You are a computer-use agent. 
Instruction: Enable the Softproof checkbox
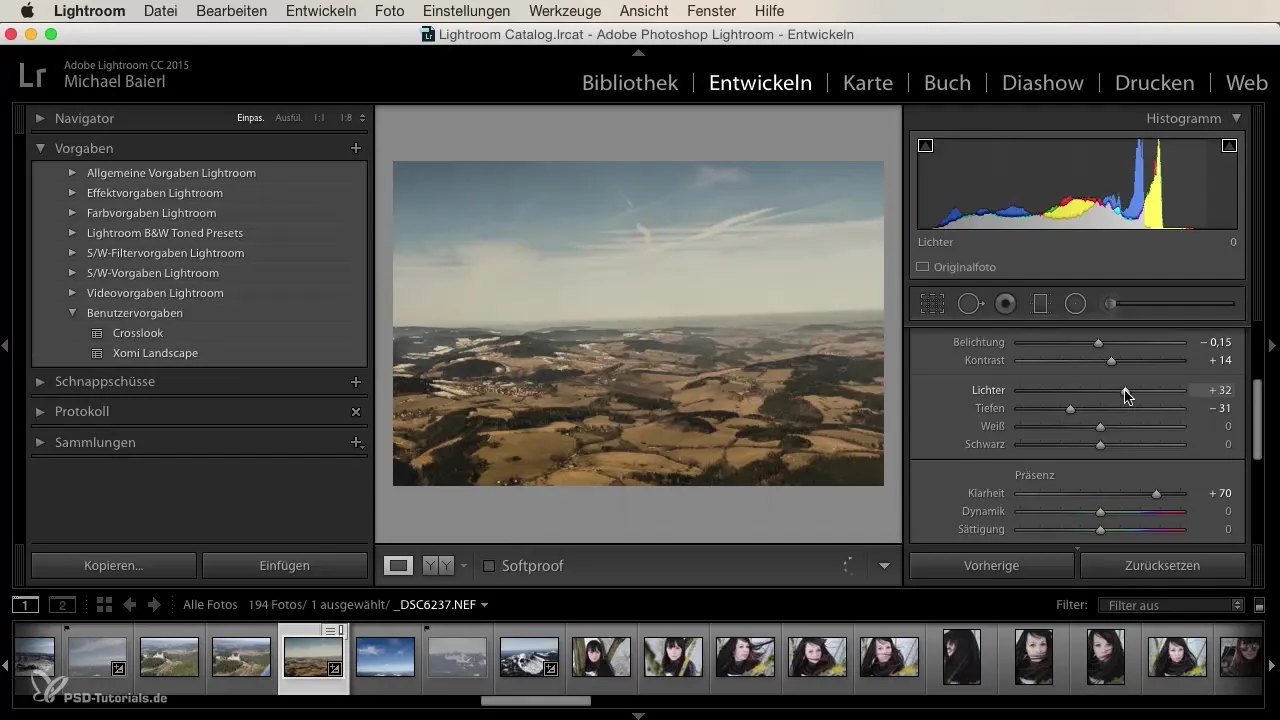click(489, 566)
